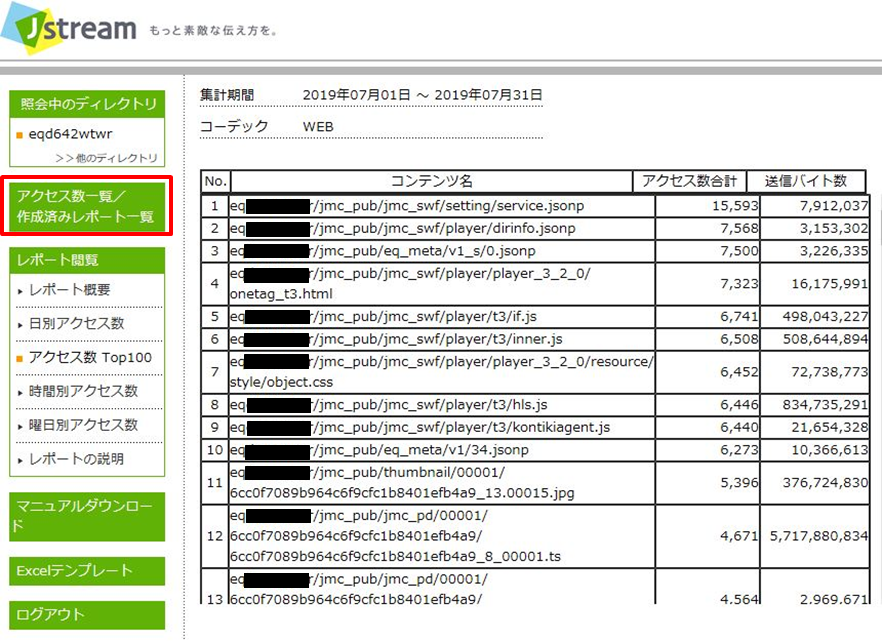The width and height of the screenshot is (882, 641).
Task: Click sent bytes value 498,043,227
Action: tap(825, 317)
